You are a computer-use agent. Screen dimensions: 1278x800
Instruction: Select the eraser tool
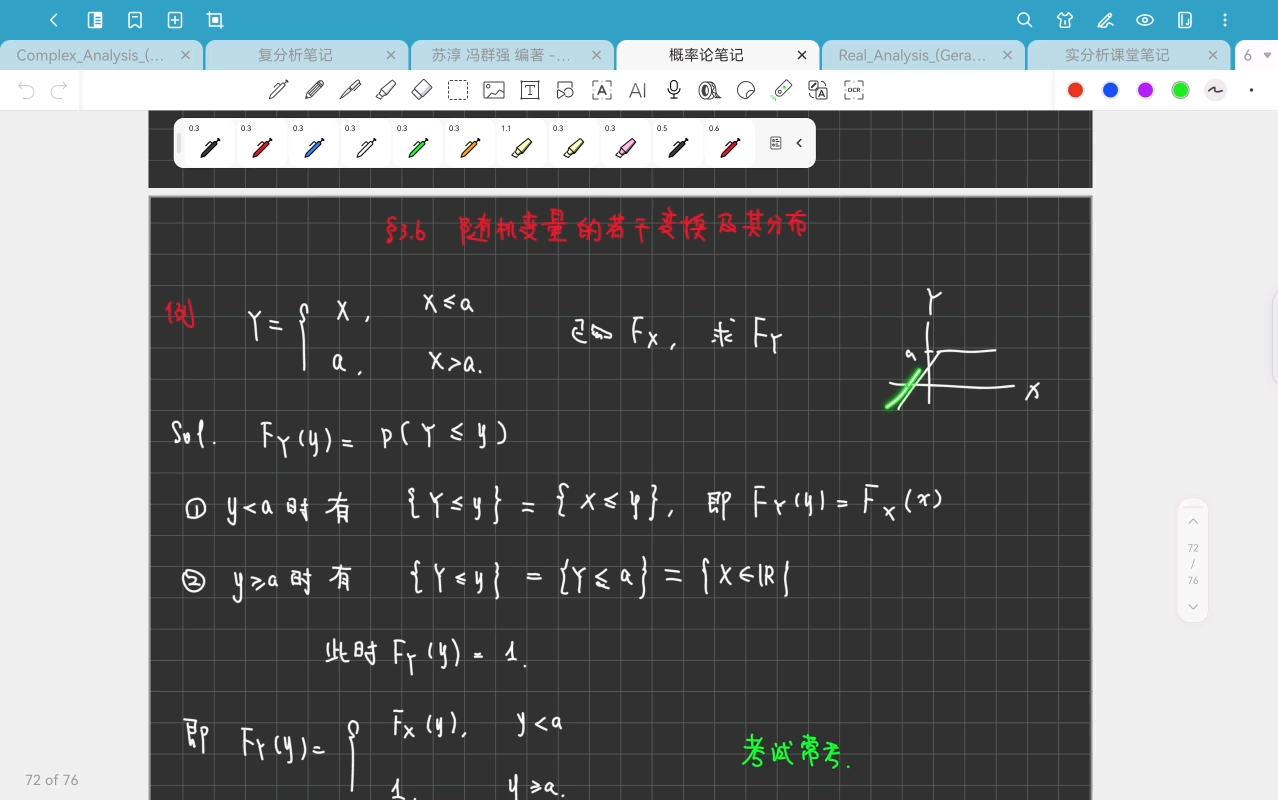422,90
